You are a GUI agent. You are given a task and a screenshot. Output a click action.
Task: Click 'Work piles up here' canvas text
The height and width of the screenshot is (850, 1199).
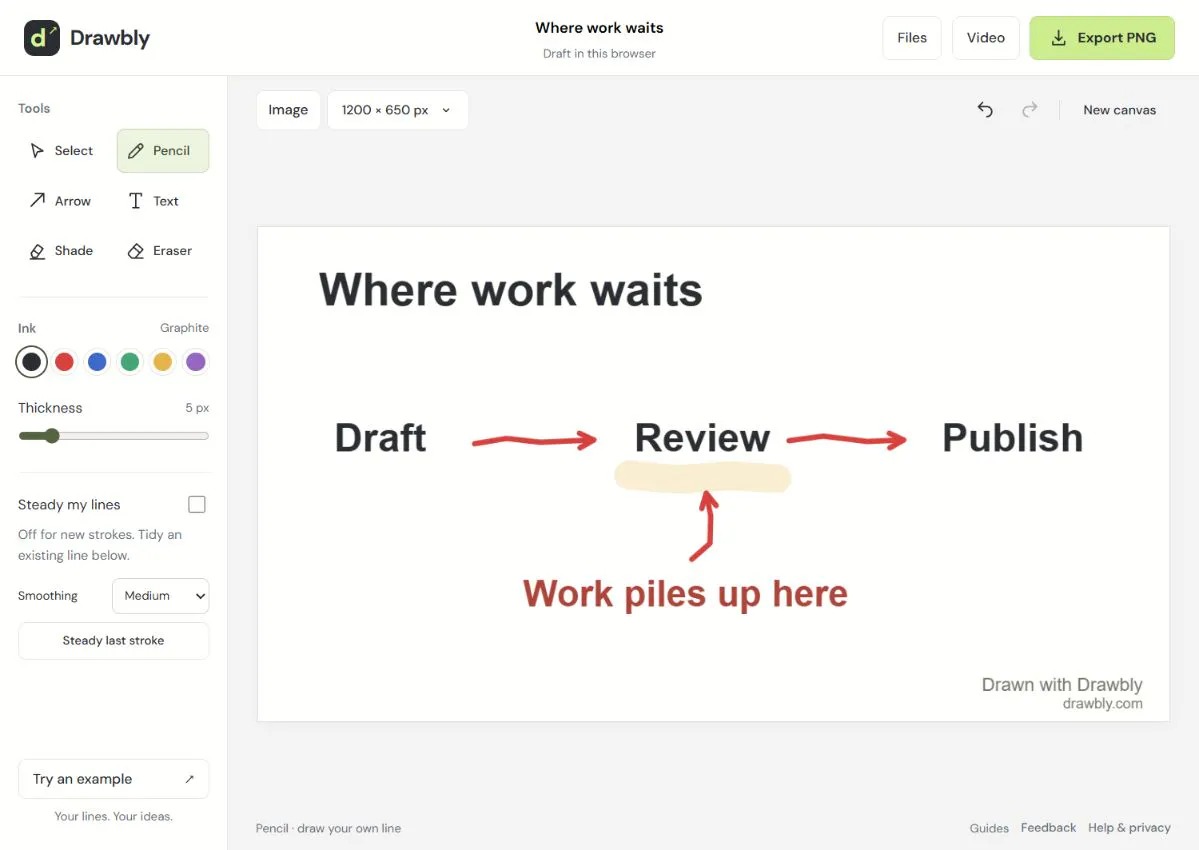[x=685, y=595]
